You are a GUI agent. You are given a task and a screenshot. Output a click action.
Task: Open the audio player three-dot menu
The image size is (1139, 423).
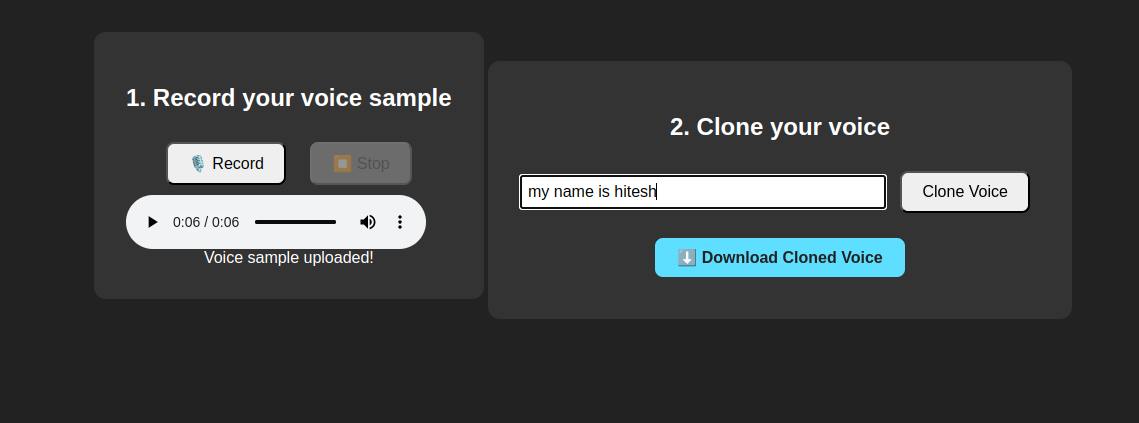(400, 222)
